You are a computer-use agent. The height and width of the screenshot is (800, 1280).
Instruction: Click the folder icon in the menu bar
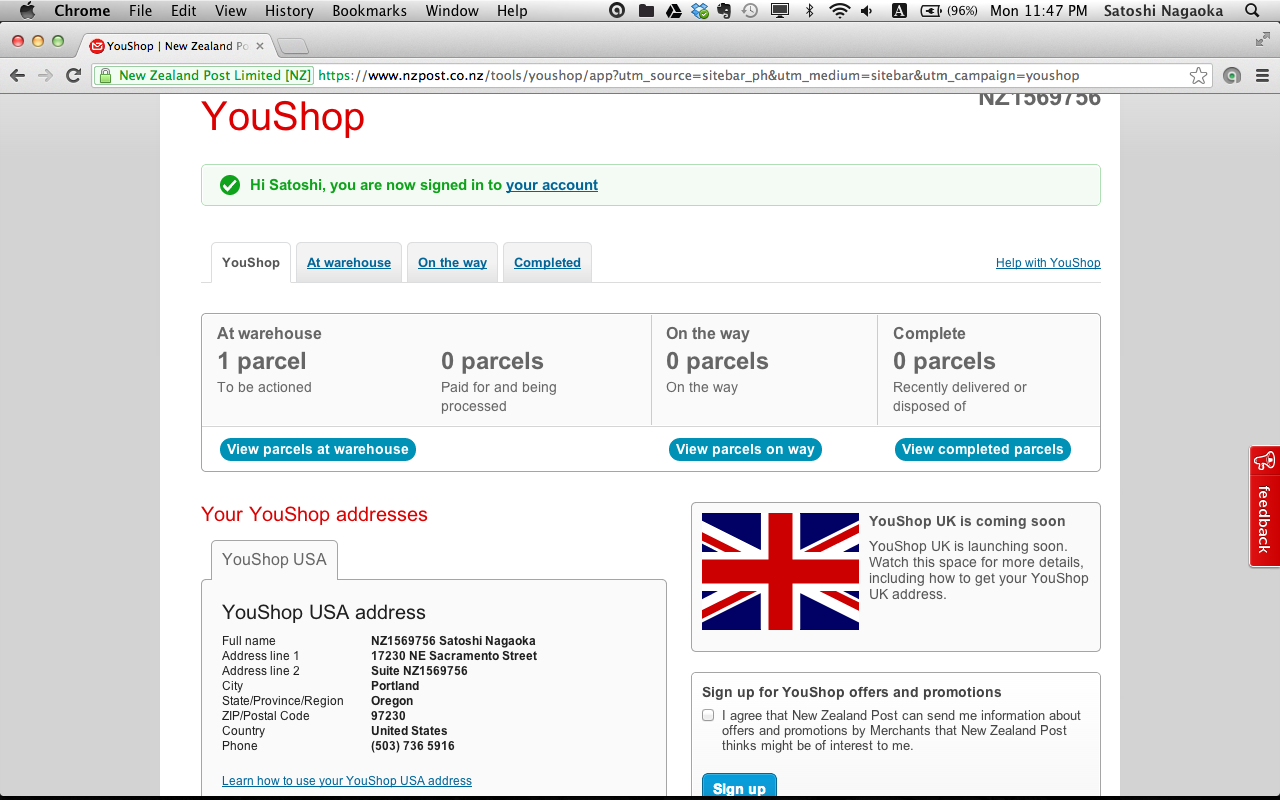click(646, 11)
